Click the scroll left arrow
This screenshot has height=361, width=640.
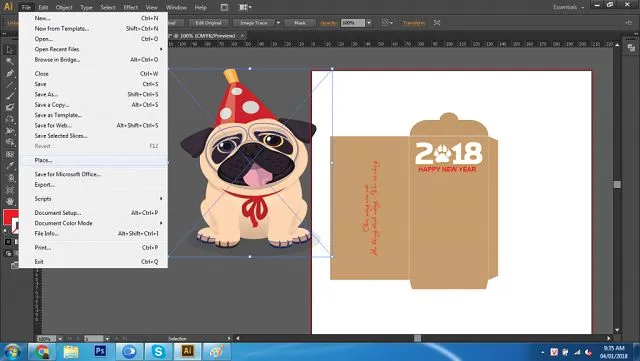[238, 339]
